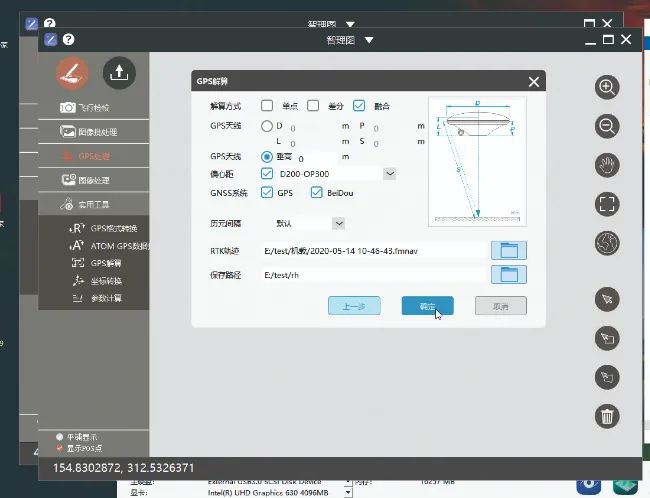
Task: Open folder browser for save path
Action: pyautogui.click(x=509, y=275)
